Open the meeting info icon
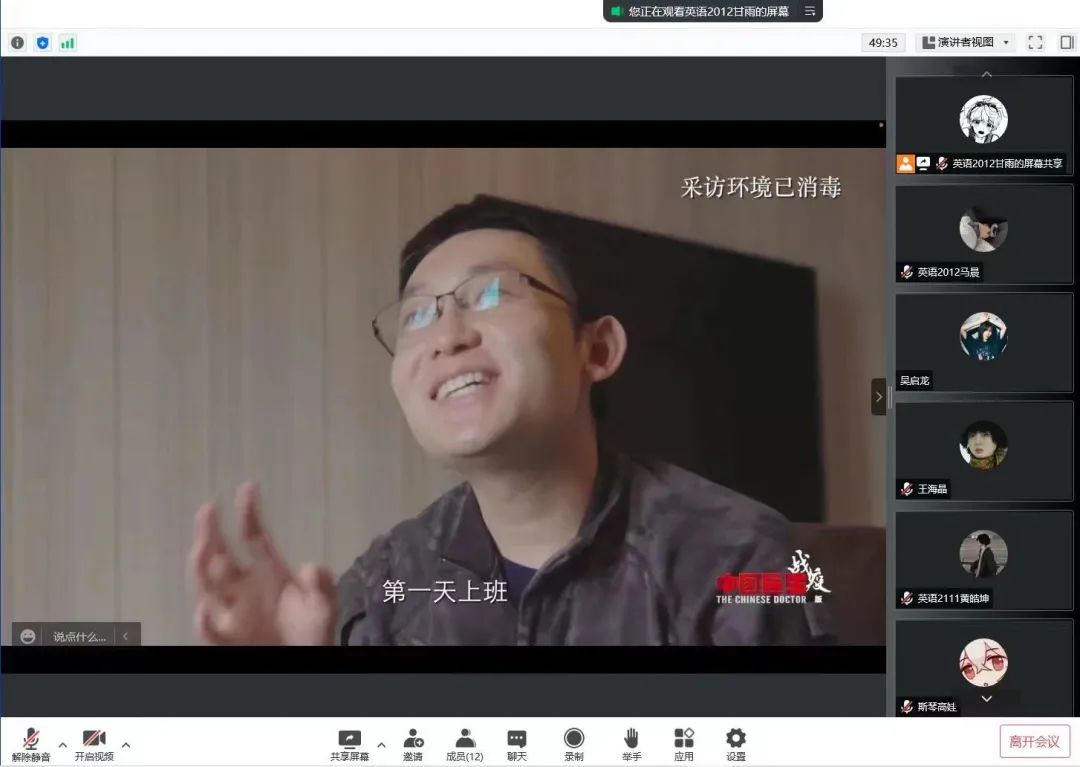This screenshot has height=767, width=1080. click(x=17, y=43)
